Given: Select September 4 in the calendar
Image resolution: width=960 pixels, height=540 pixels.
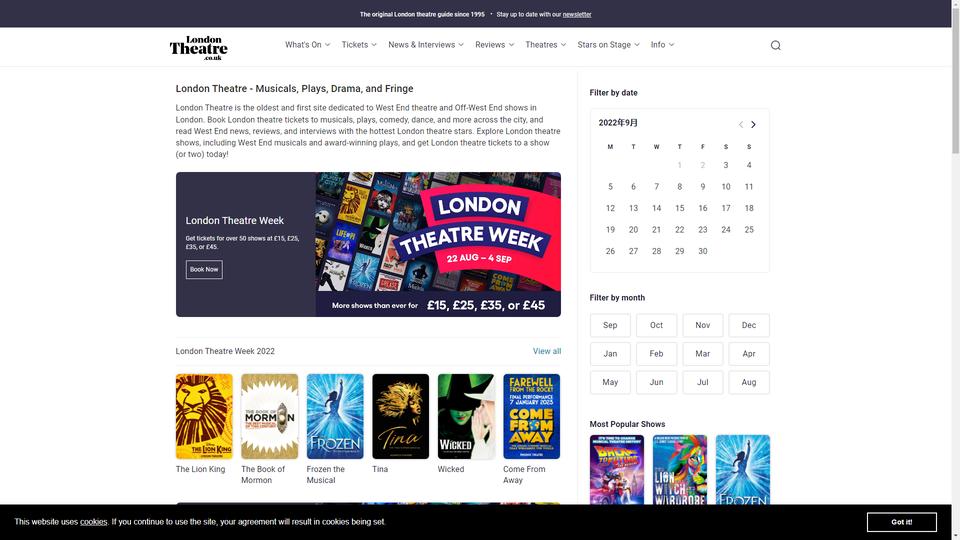Looking at the screenshot, I should pos(749,165).
